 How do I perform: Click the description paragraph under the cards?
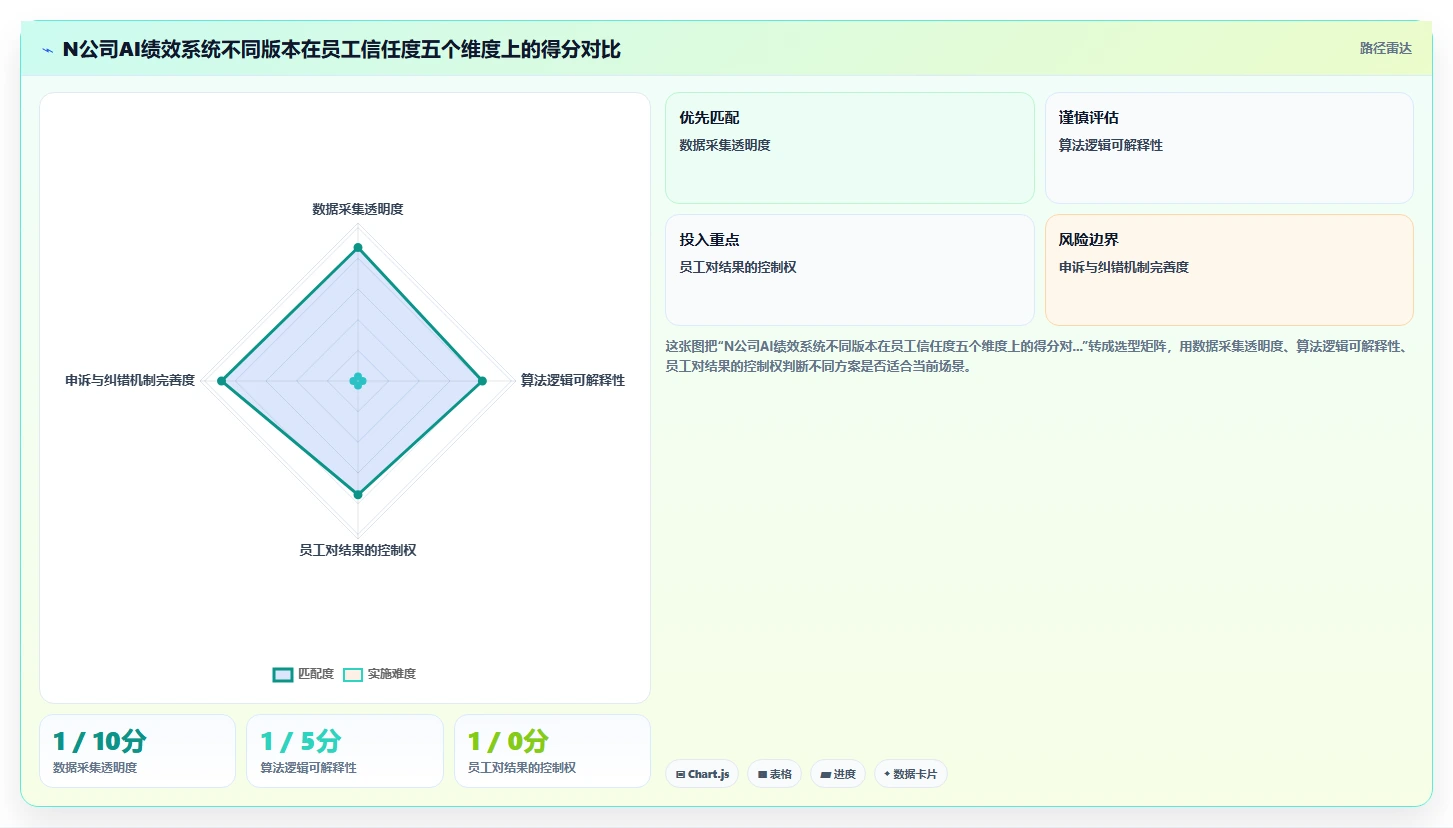(x=1039, y=356)
